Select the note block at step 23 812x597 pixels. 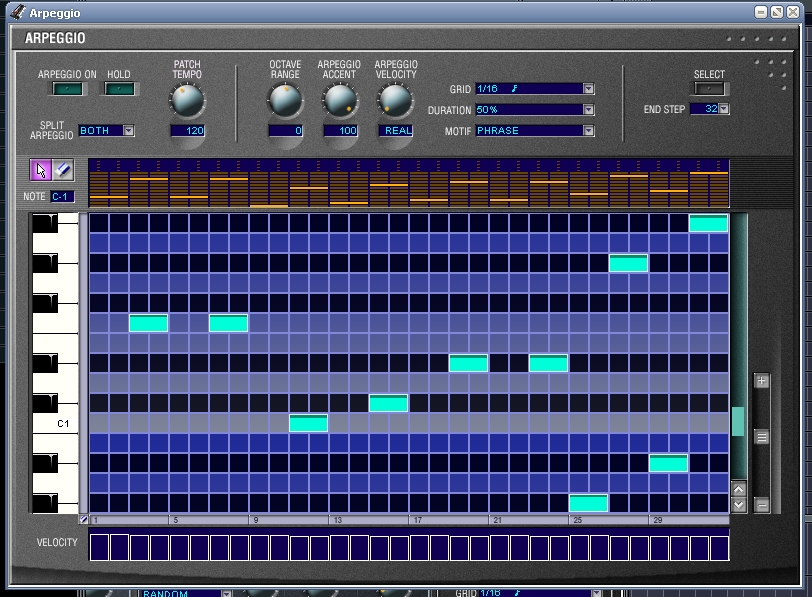548,363
